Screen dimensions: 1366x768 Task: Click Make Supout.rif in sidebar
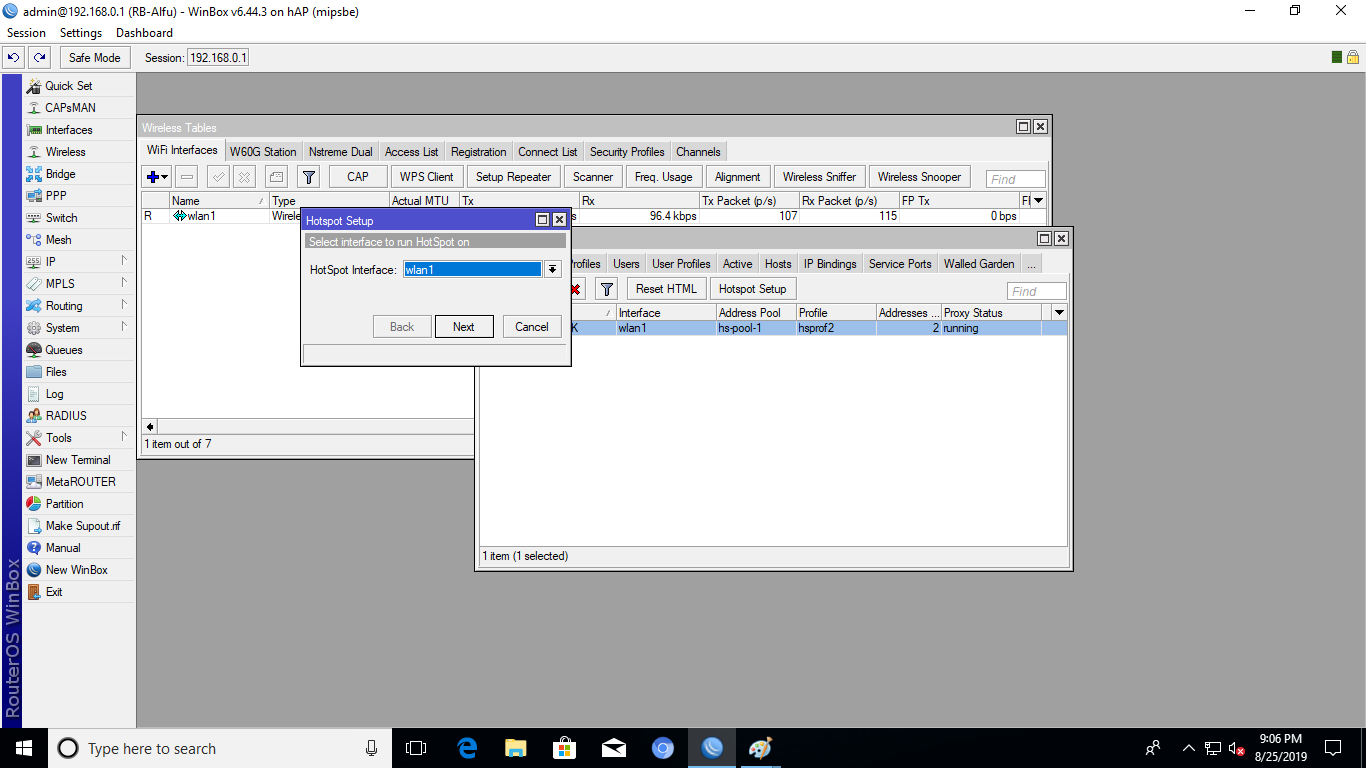click(83, 526)
